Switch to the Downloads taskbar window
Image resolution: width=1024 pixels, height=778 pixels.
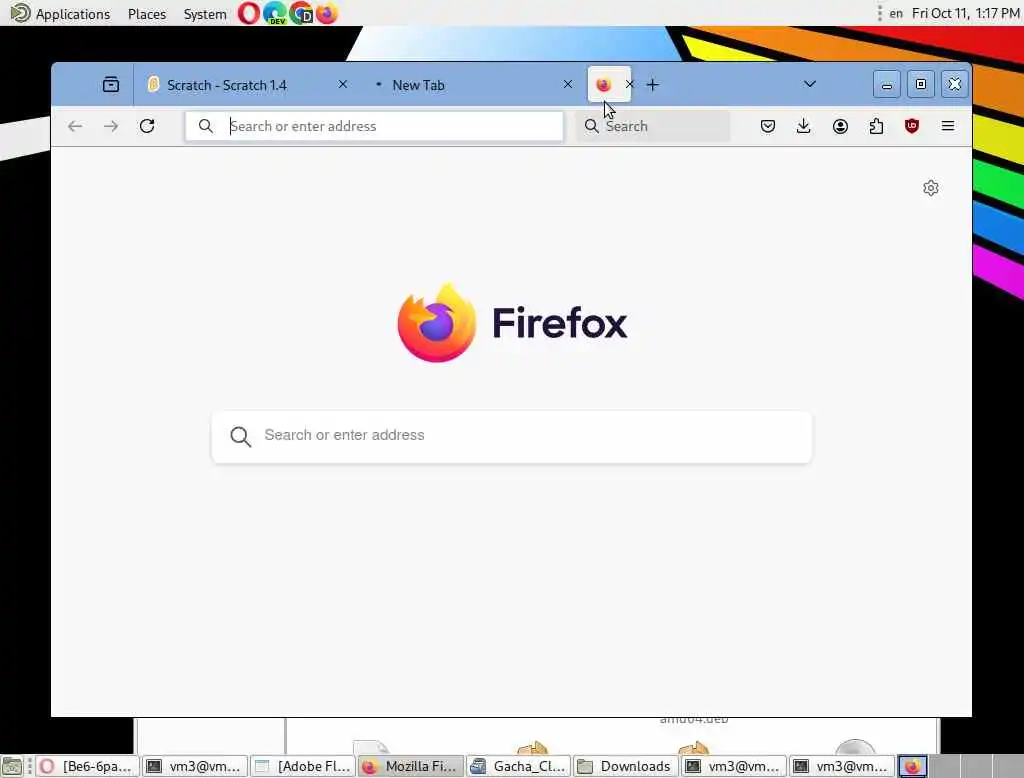coord(627,766)
